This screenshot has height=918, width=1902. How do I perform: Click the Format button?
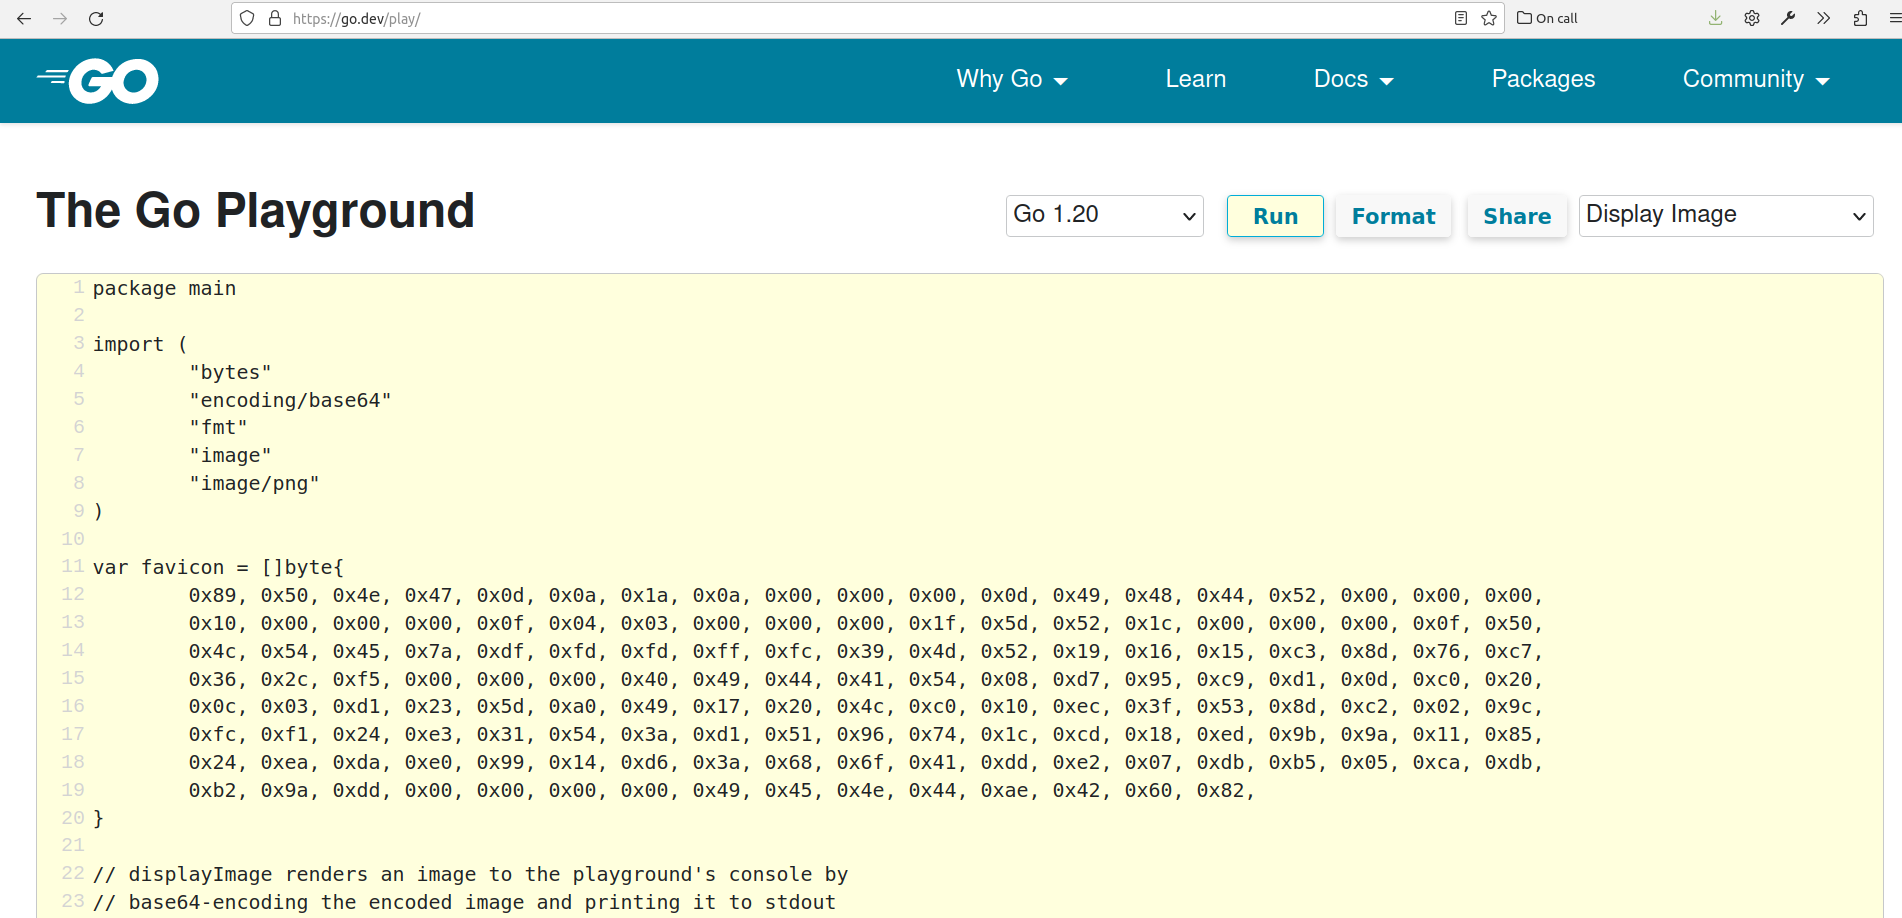(x=1393, y=216)
